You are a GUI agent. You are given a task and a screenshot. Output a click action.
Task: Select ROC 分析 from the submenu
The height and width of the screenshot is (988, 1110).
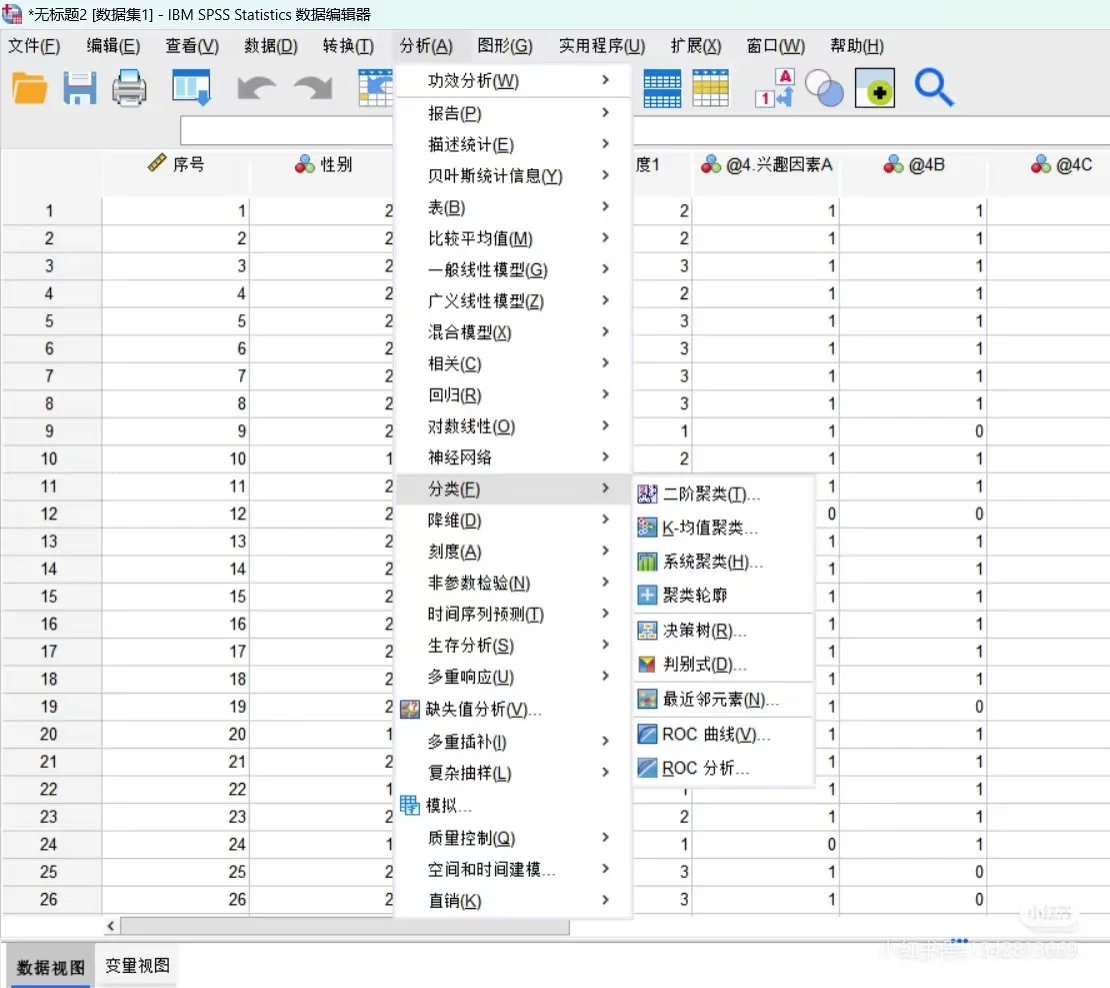tap(722, 769)
